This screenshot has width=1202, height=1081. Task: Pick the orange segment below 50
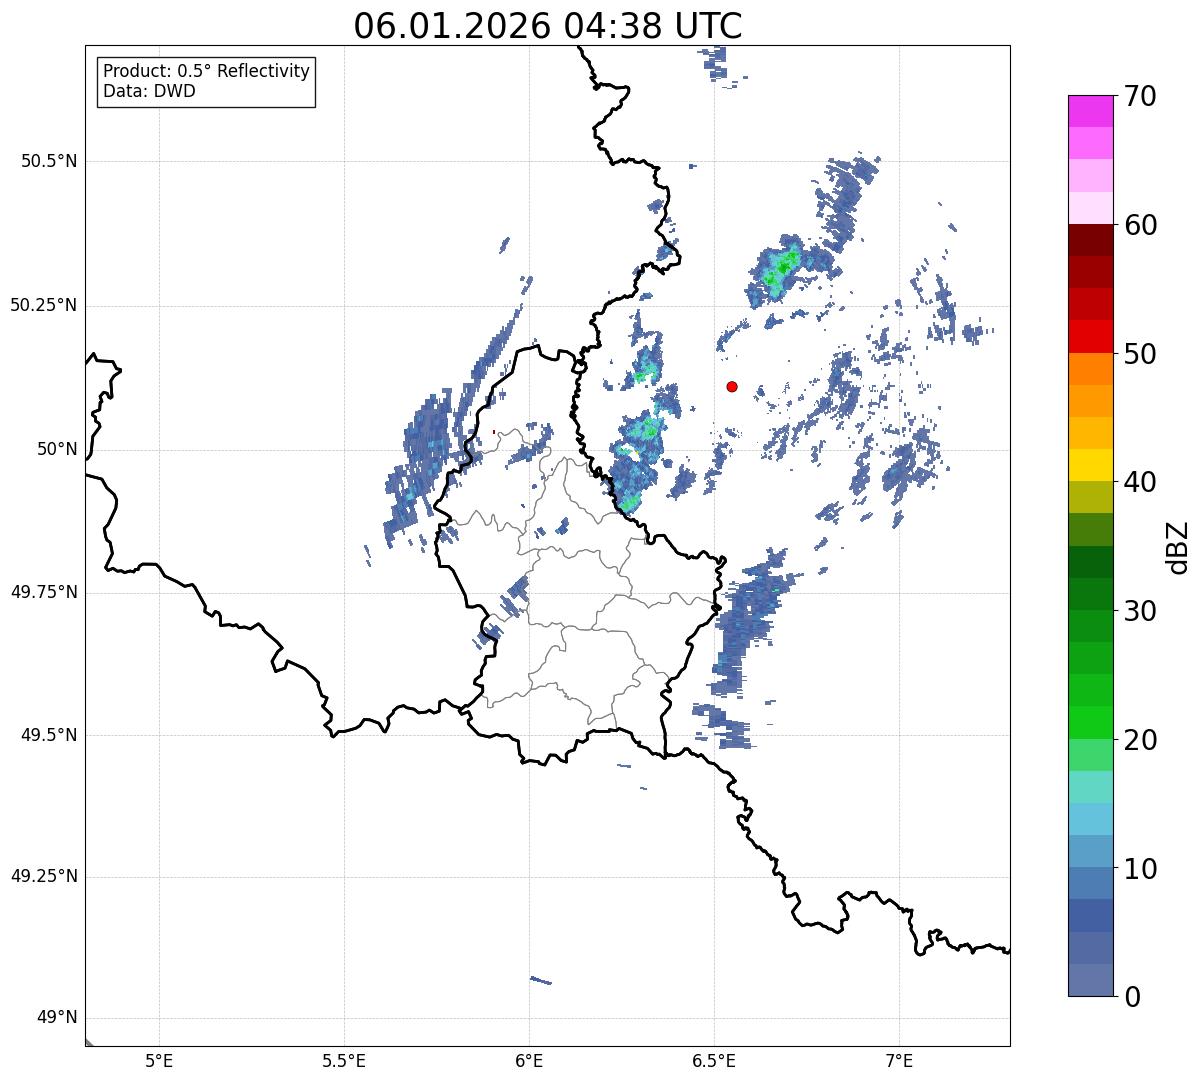[x=1091, y=369]
